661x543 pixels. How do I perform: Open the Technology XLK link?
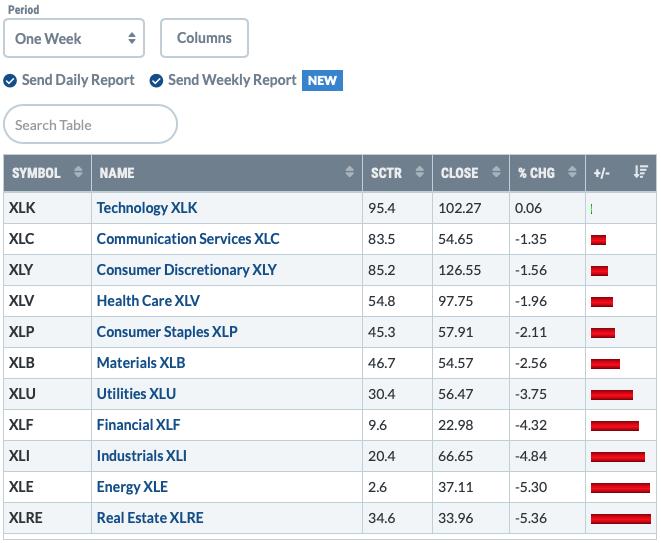tap(147, 208)
